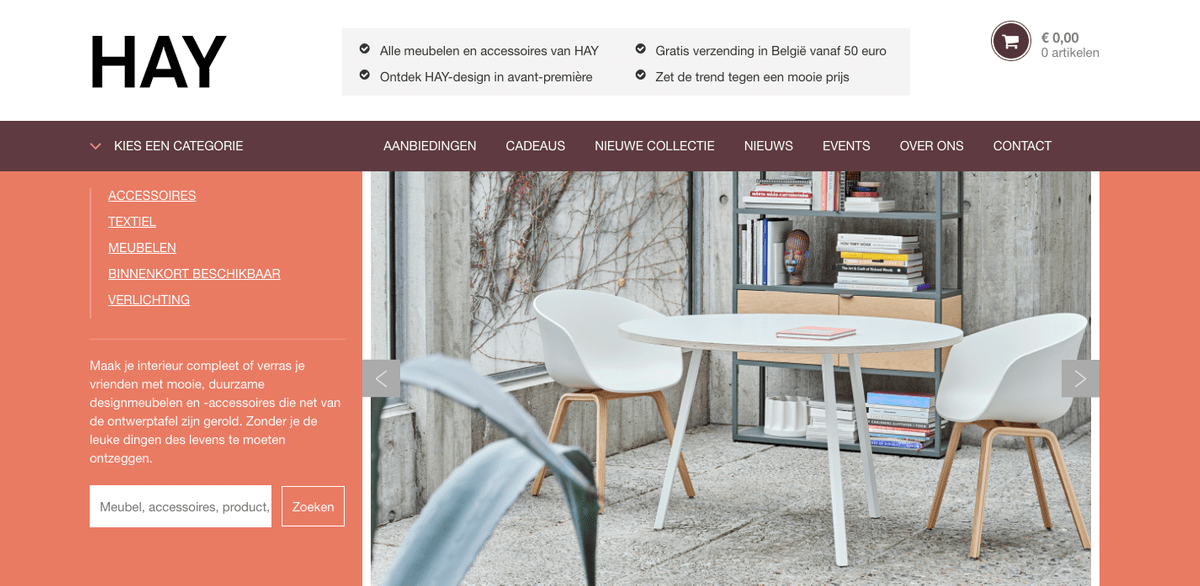Collapse categories using the chevron arrow
The width and height of the screenshot is (1200, 586).
pyautogui.click(x=96, y=146)
